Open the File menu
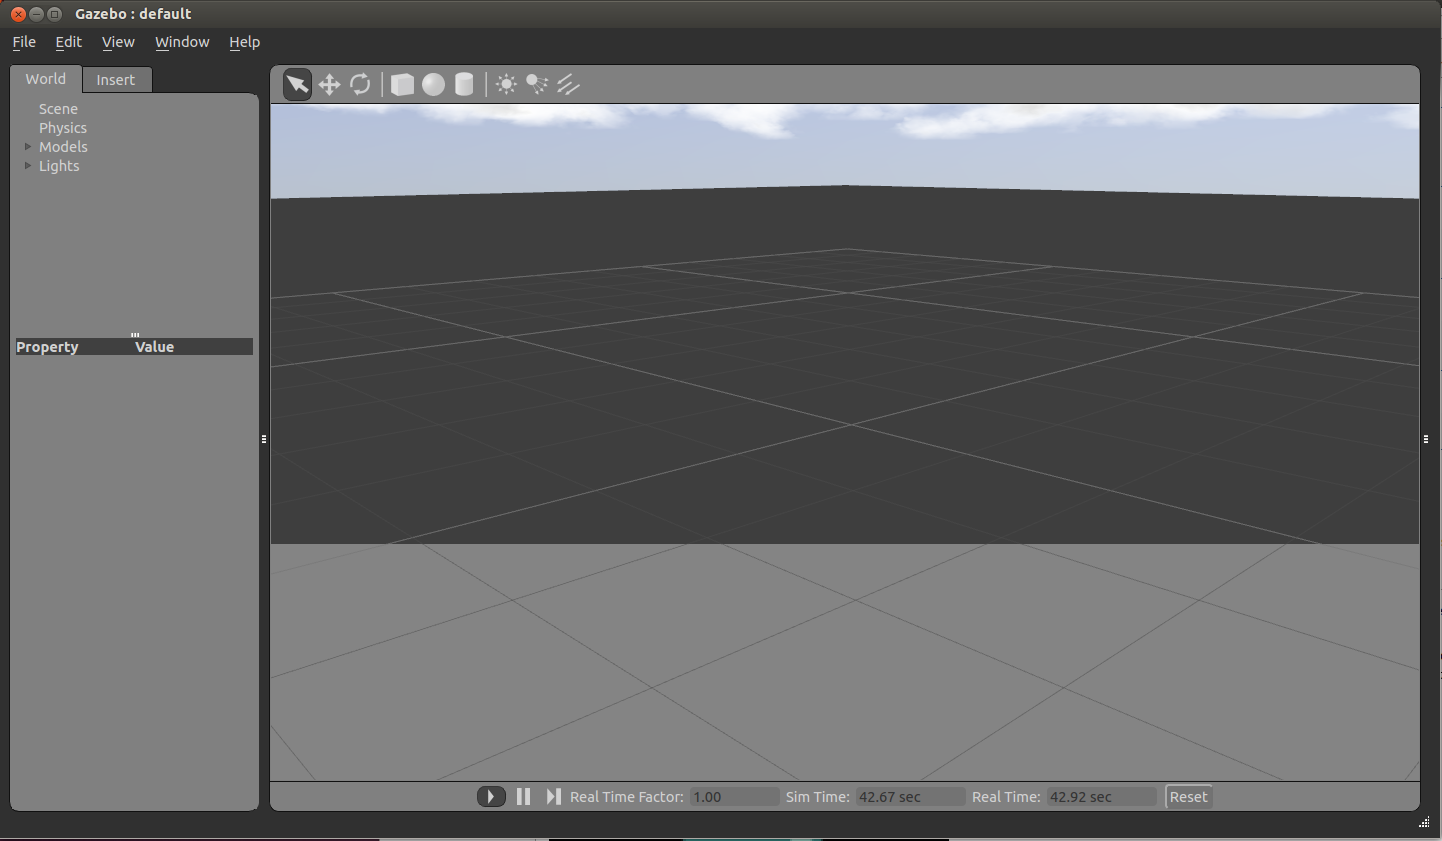The height and width of the screenshot is (841, 1442). coord(24,42)
